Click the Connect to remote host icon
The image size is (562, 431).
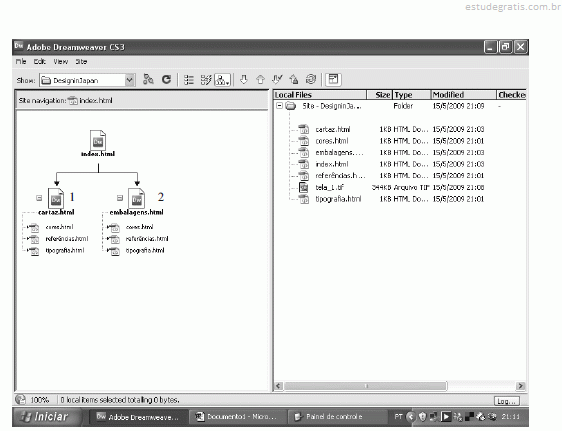148,80
